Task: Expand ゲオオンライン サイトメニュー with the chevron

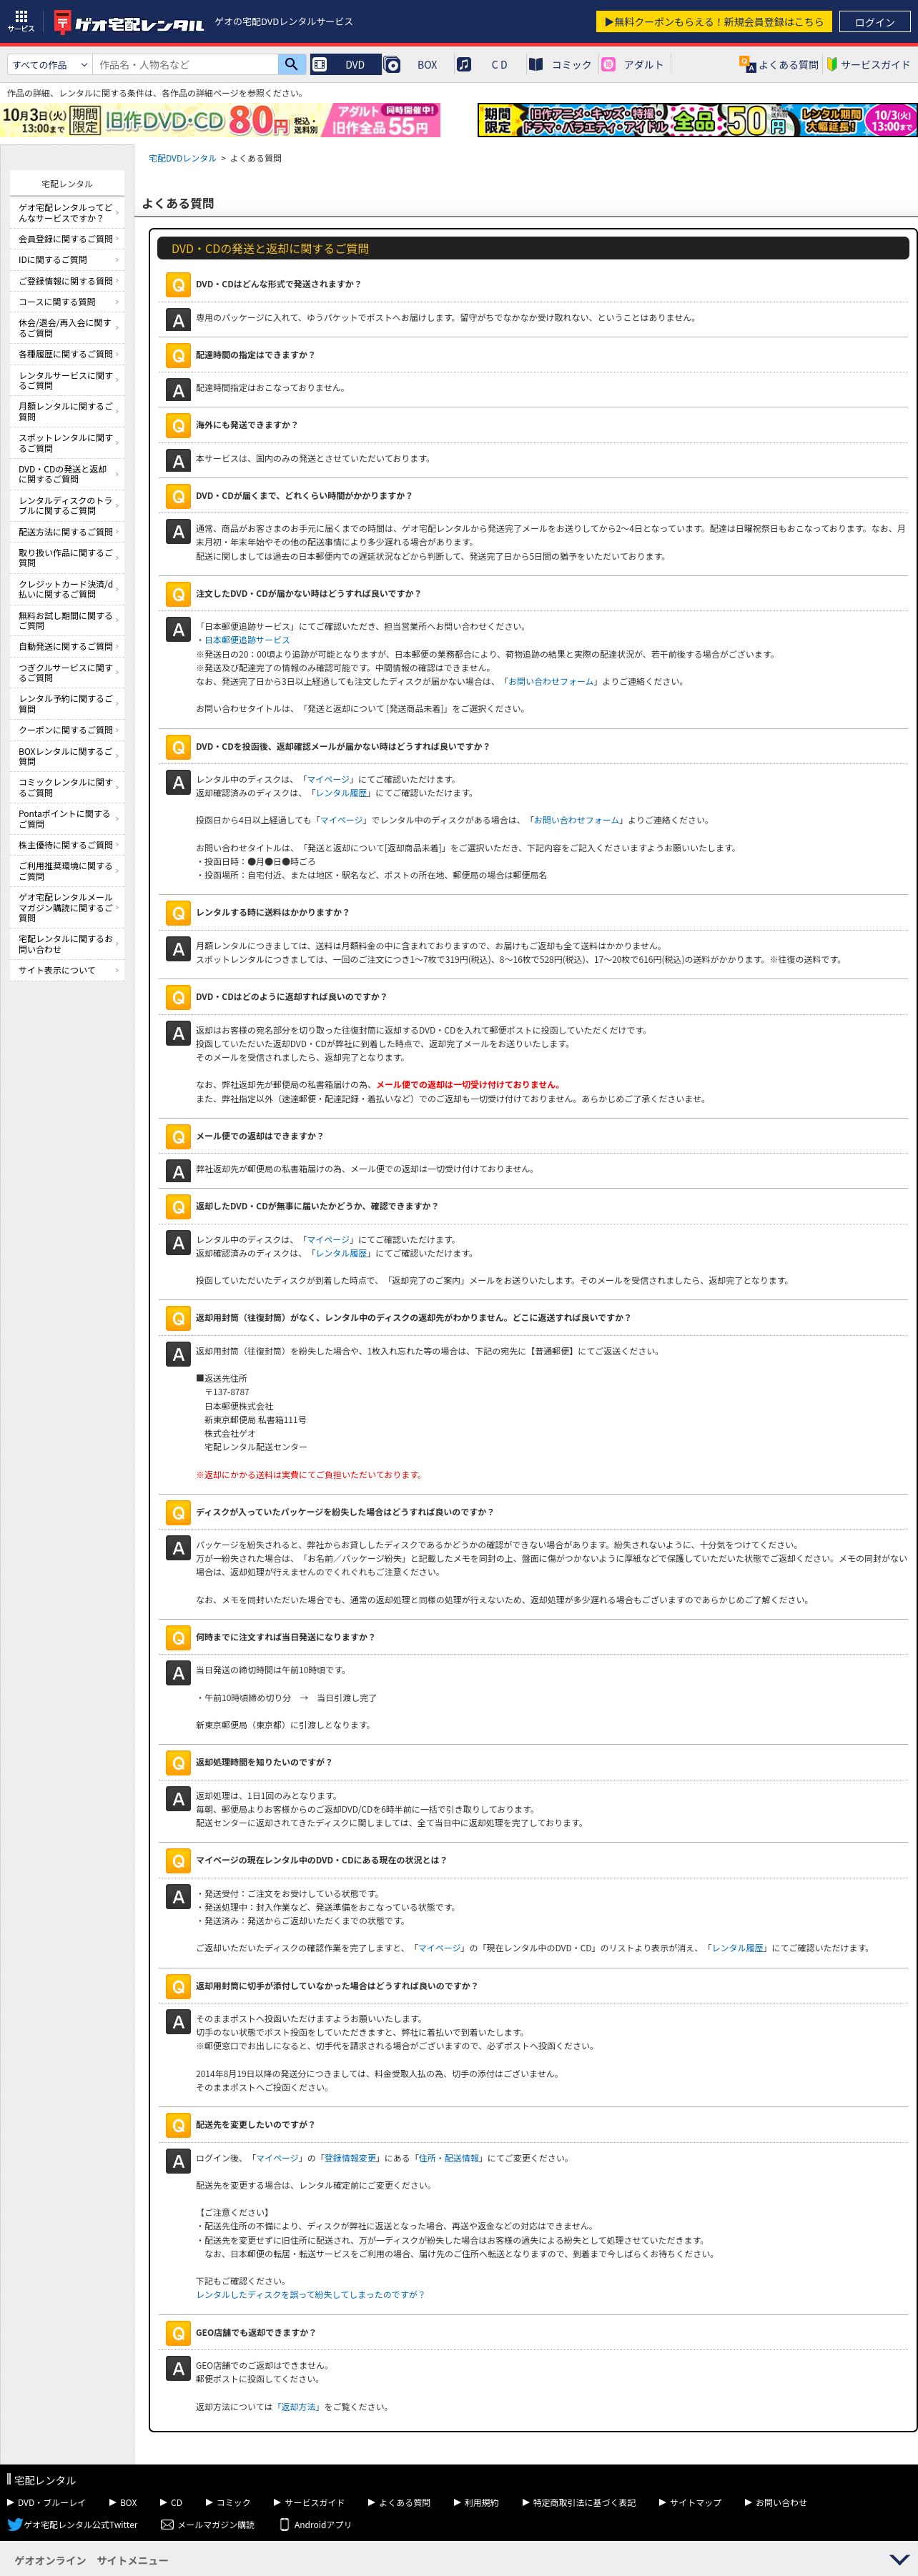Action: (x=899, y=2560)
